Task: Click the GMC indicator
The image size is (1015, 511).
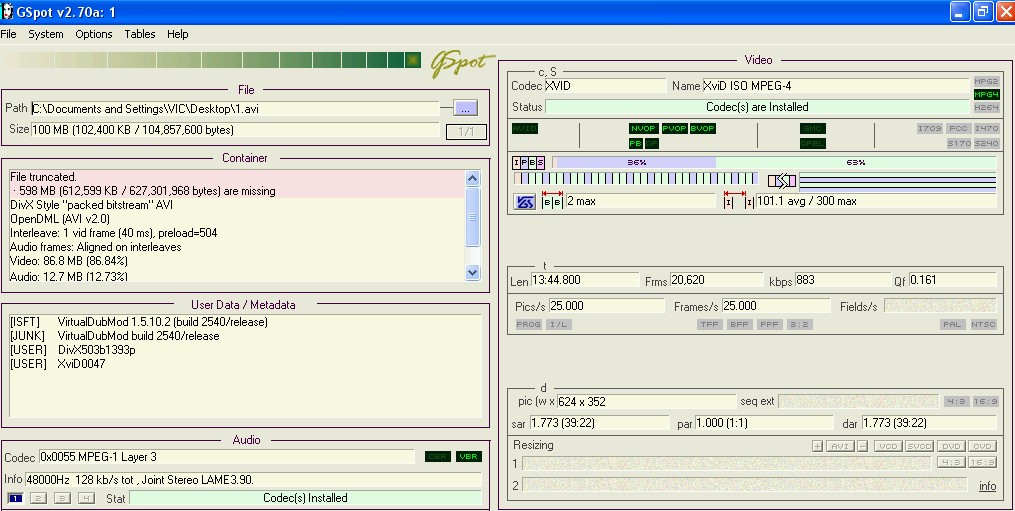Action: pos(812,129)
